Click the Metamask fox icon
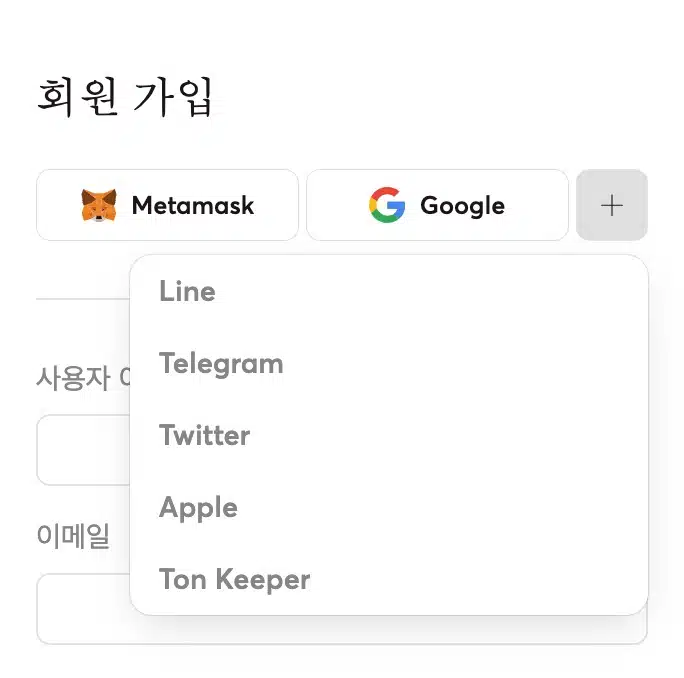The width and height of the screenshot is (684, 678). click(99, 205)
